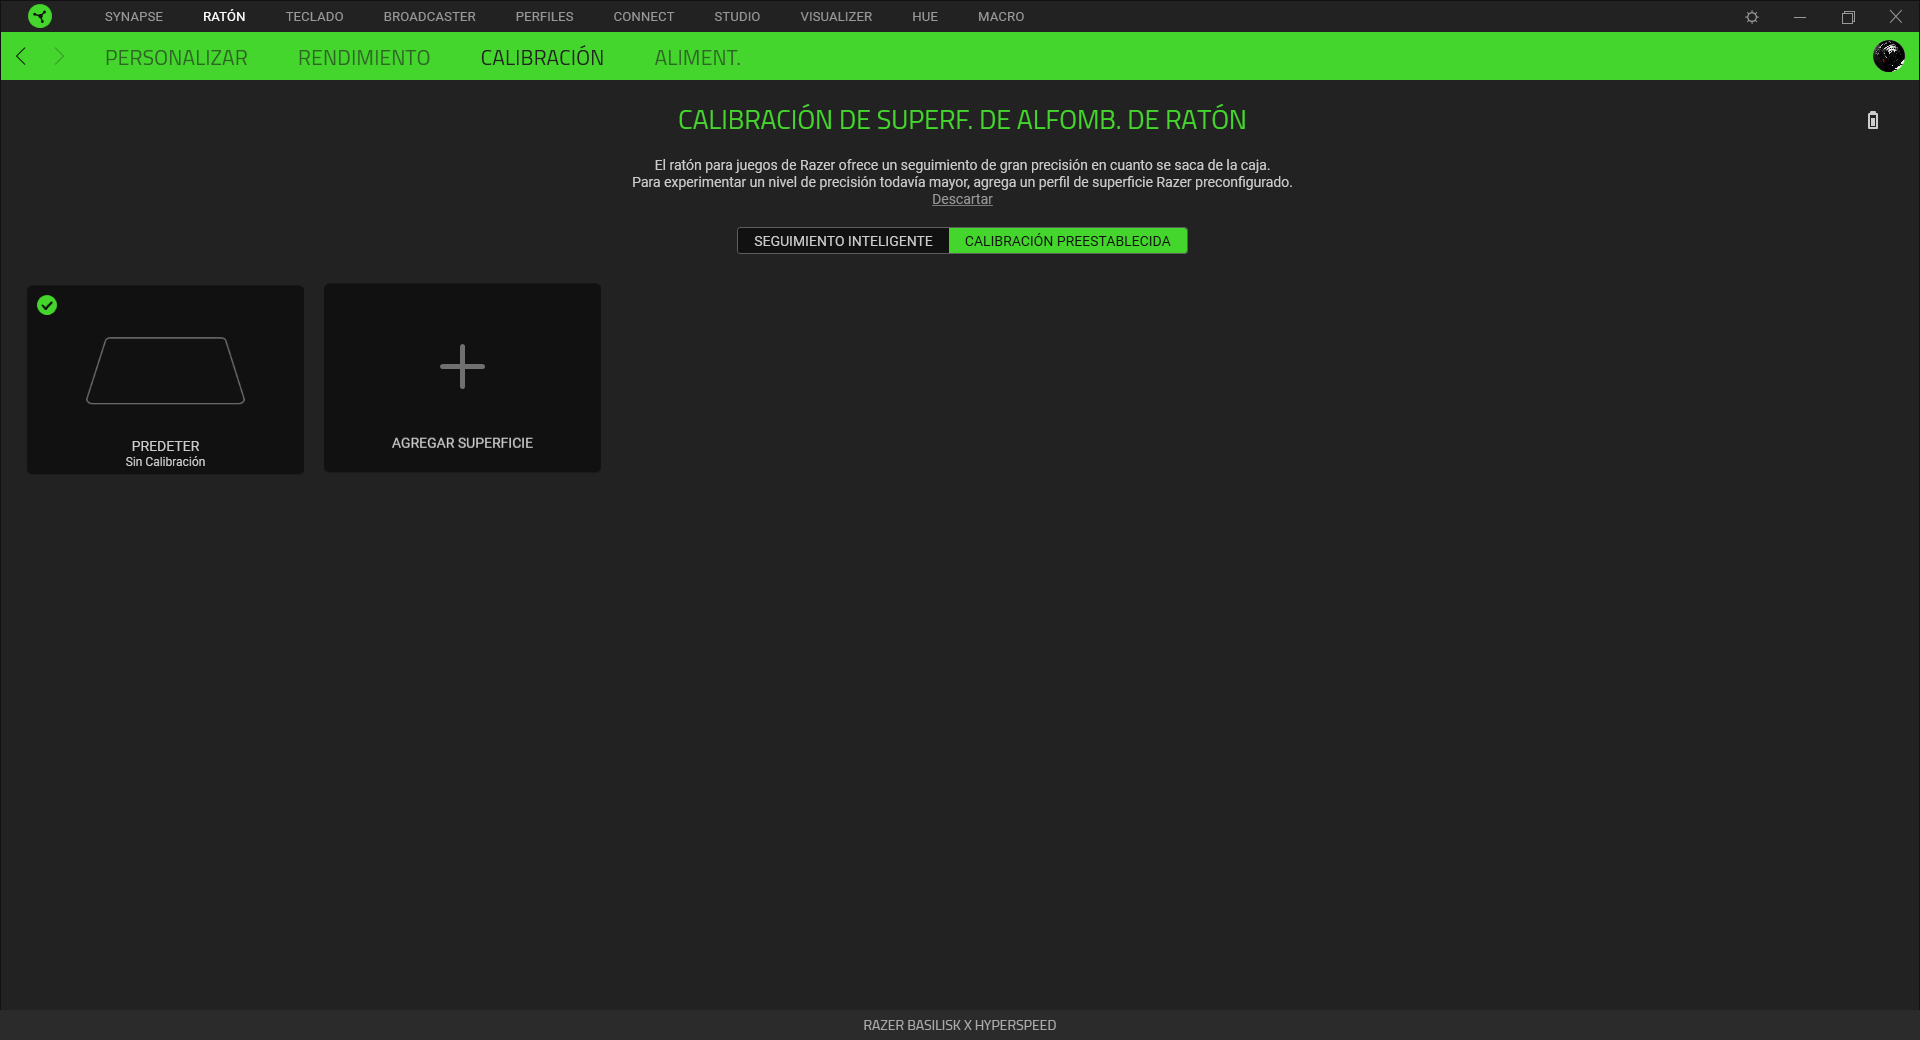The height and width of the screenshot is (1040, 1920).
Task: Minimize the Razer Synapse window
Action: pyautogui.click(x=1800, y=17)
